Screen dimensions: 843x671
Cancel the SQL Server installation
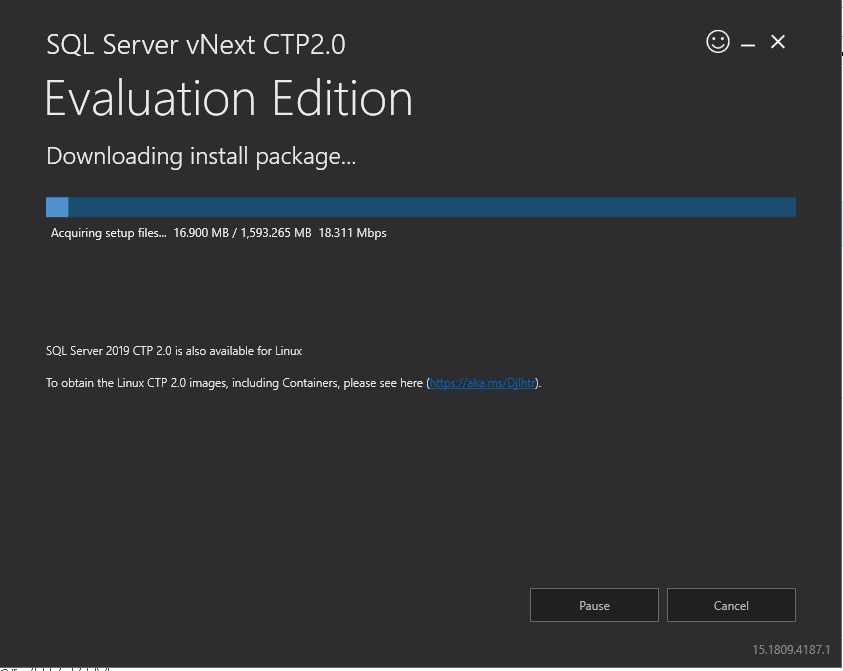point(731,605)
